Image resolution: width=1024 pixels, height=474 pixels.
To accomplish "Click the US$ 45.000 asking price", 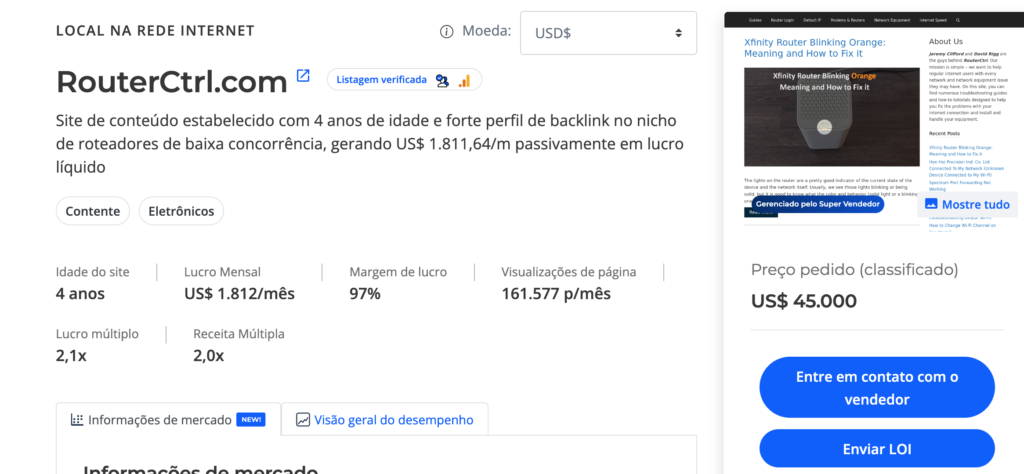I will [803, 301].
